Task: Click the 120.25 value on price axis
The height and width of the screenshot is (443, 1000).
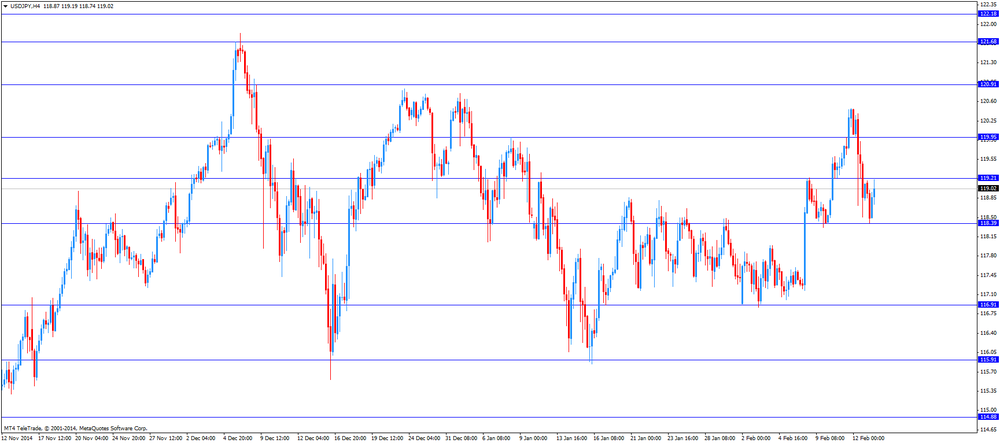Action: point(989,120)
